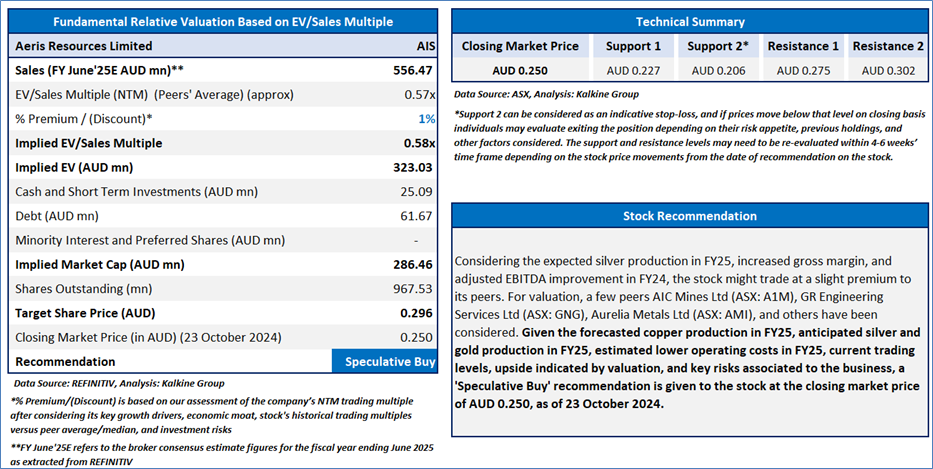Select the peers' average multiple 0.57x

419,95
